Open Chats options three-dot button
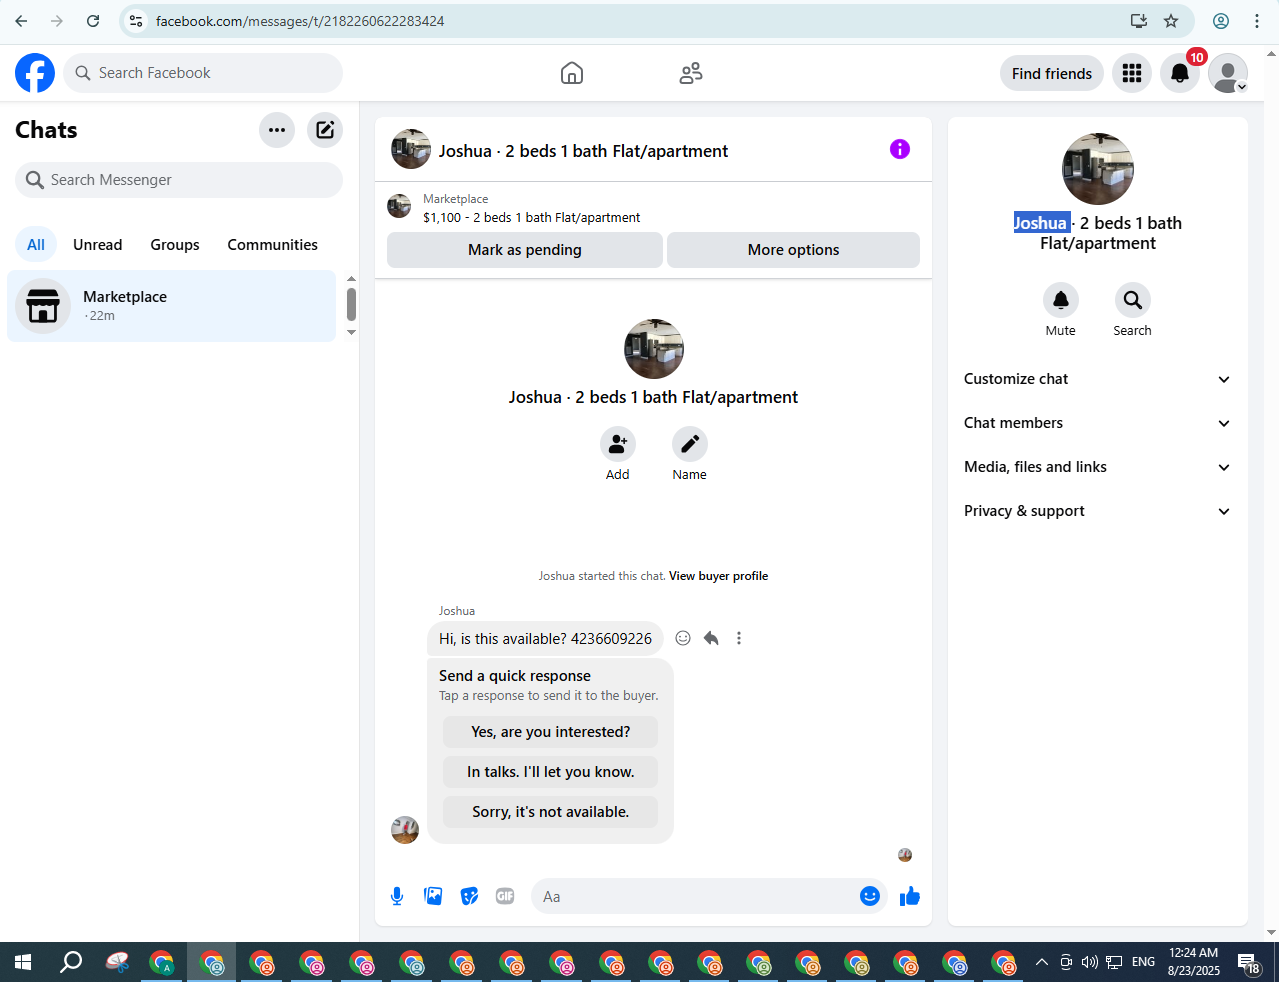The image size is (1279, 982). [x=277, y=130]
